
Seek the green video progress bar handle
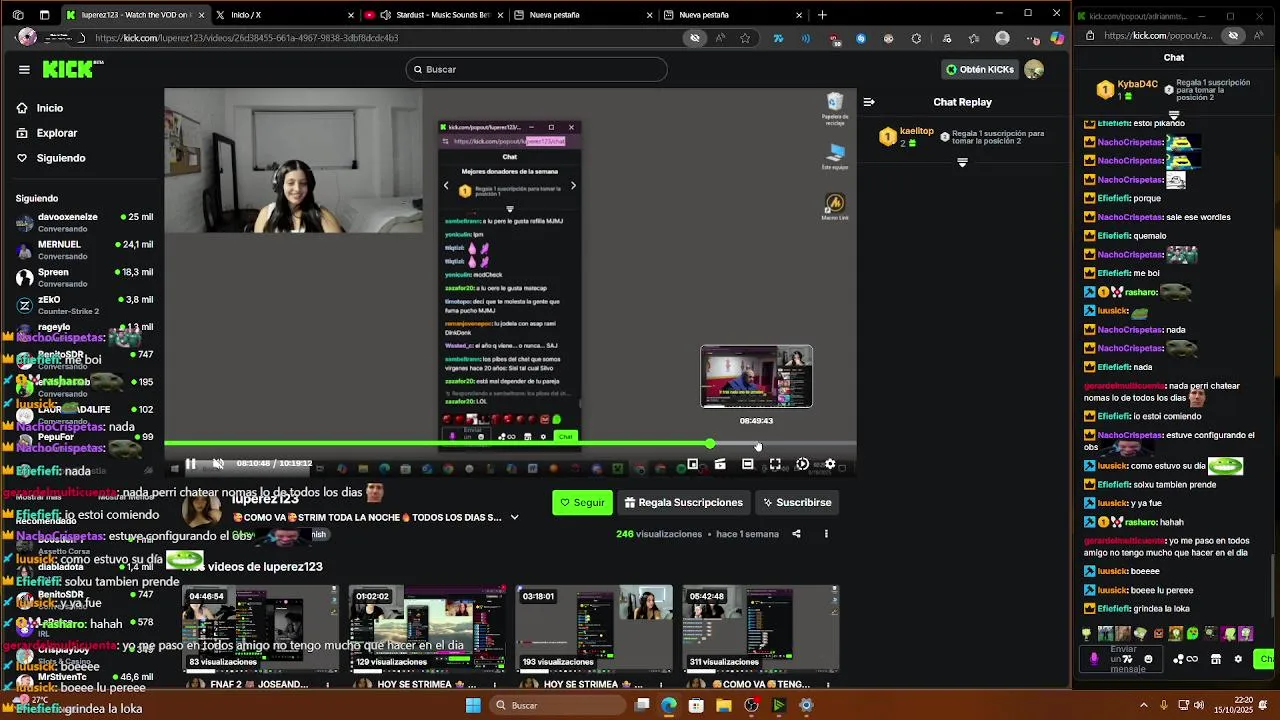click(x=710, y=443)
